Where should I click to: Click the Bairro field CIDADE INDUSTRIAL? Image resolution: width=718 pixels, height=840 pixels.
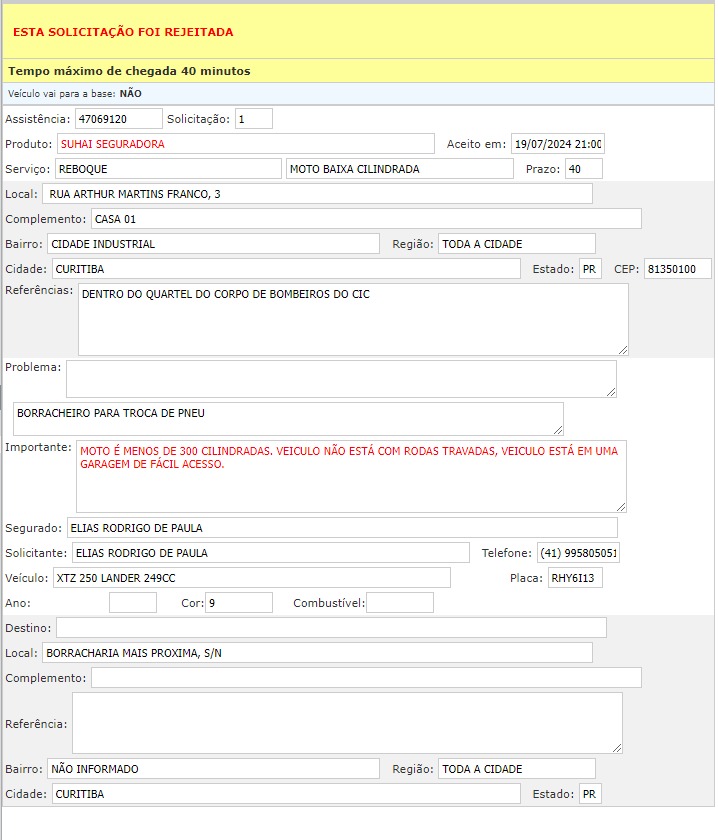pos(213,244)
